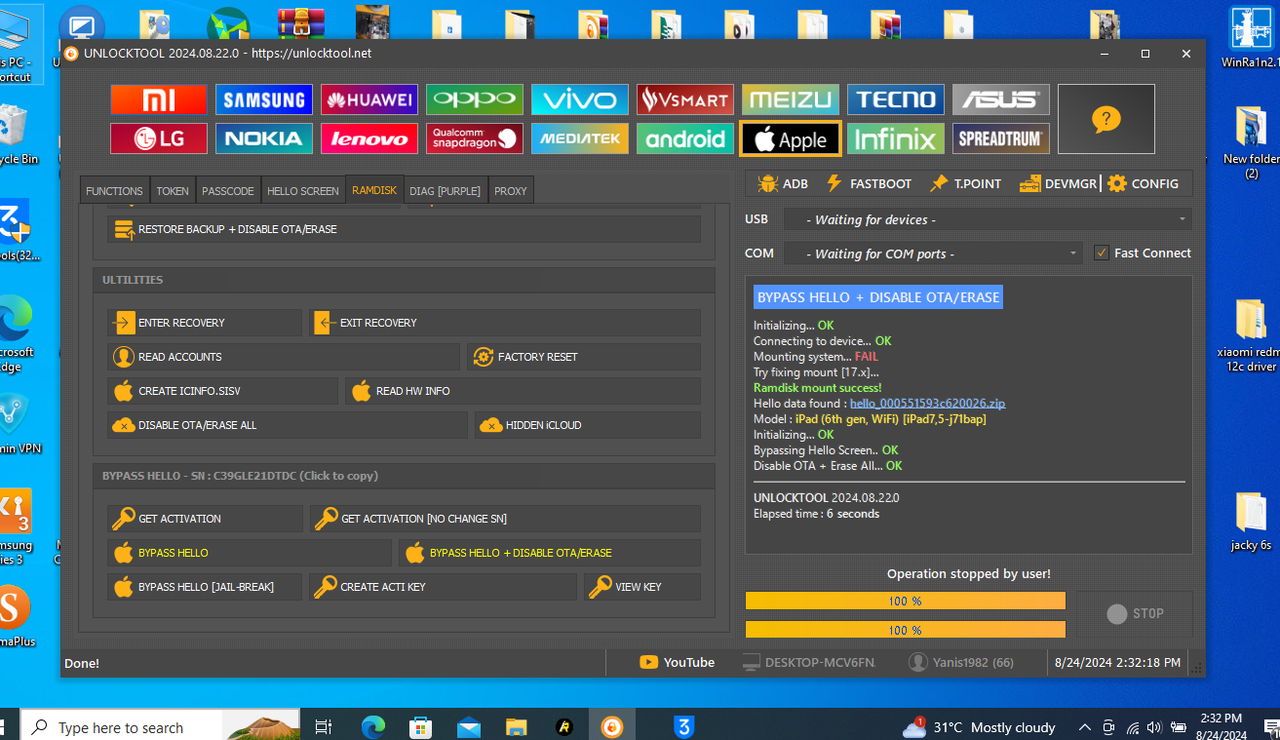Viewport: 1280px width, 740px height.
Task: Click VIEW KEY button
Action: pyautogui.click(x=642, y=587)
